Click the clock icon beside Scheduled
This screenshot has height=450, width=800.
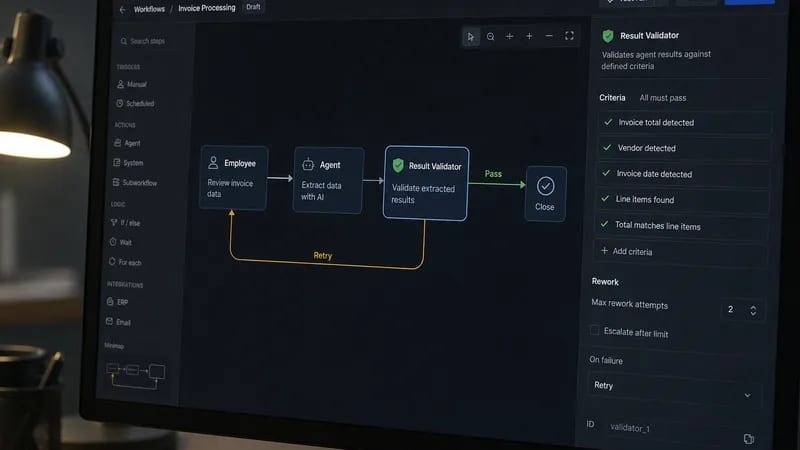pyautogui.click(x=119, y=103)
